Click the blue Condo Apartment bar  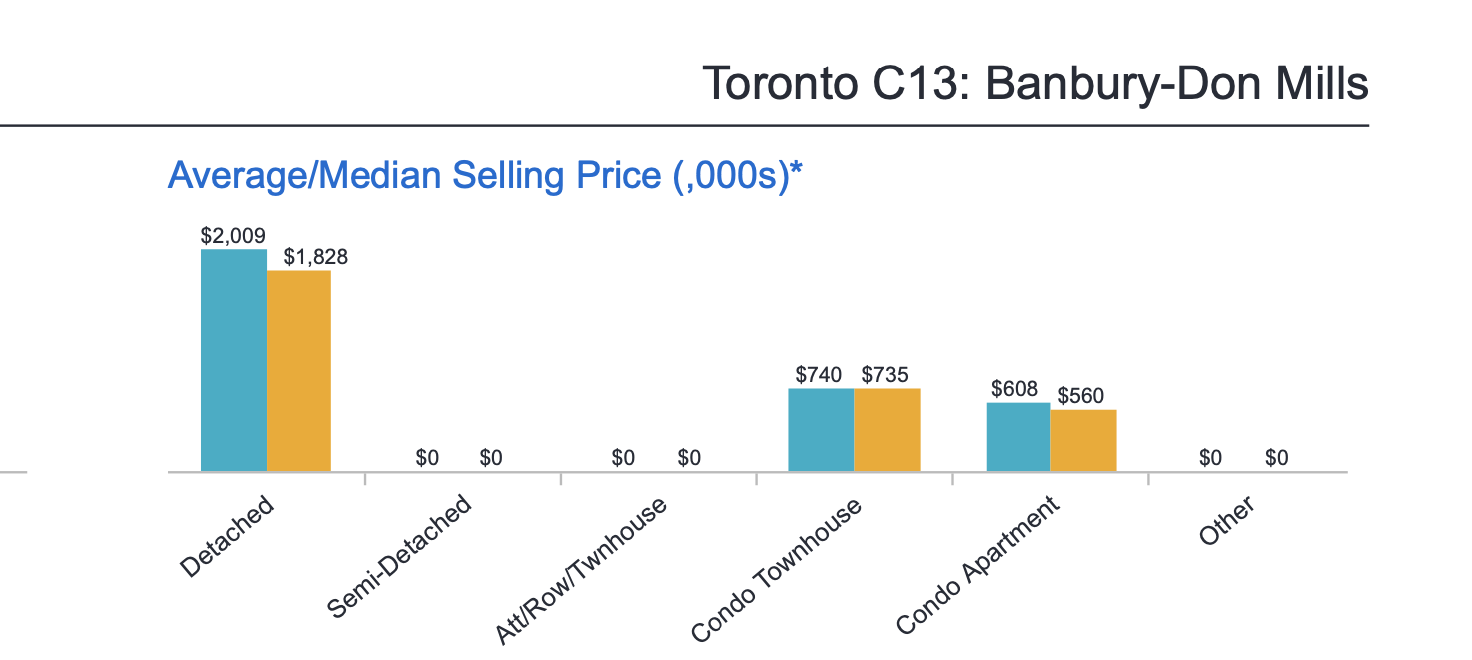click(1018, 436)
